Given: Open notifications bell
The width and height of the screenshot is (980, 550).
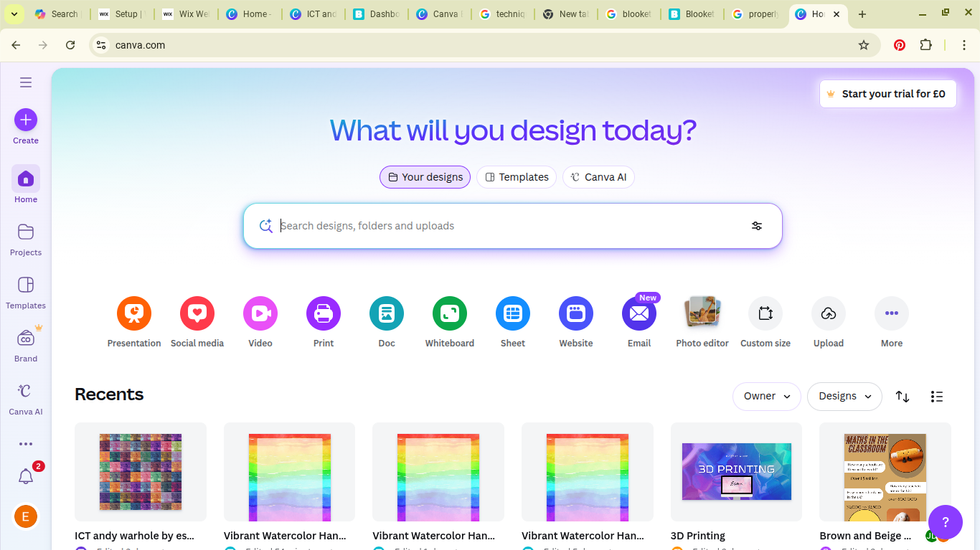Looking at the screenshot, I should 26,477.
